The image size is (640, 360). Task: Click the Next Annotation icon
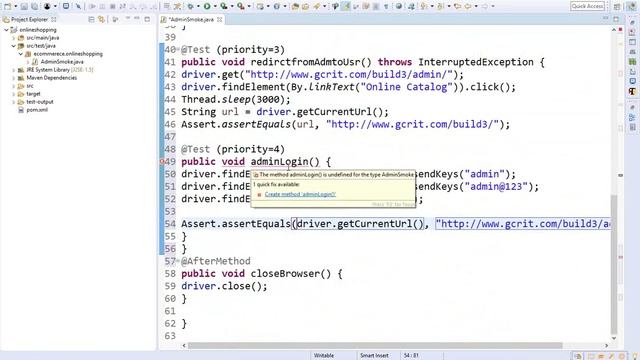point(424,6)
